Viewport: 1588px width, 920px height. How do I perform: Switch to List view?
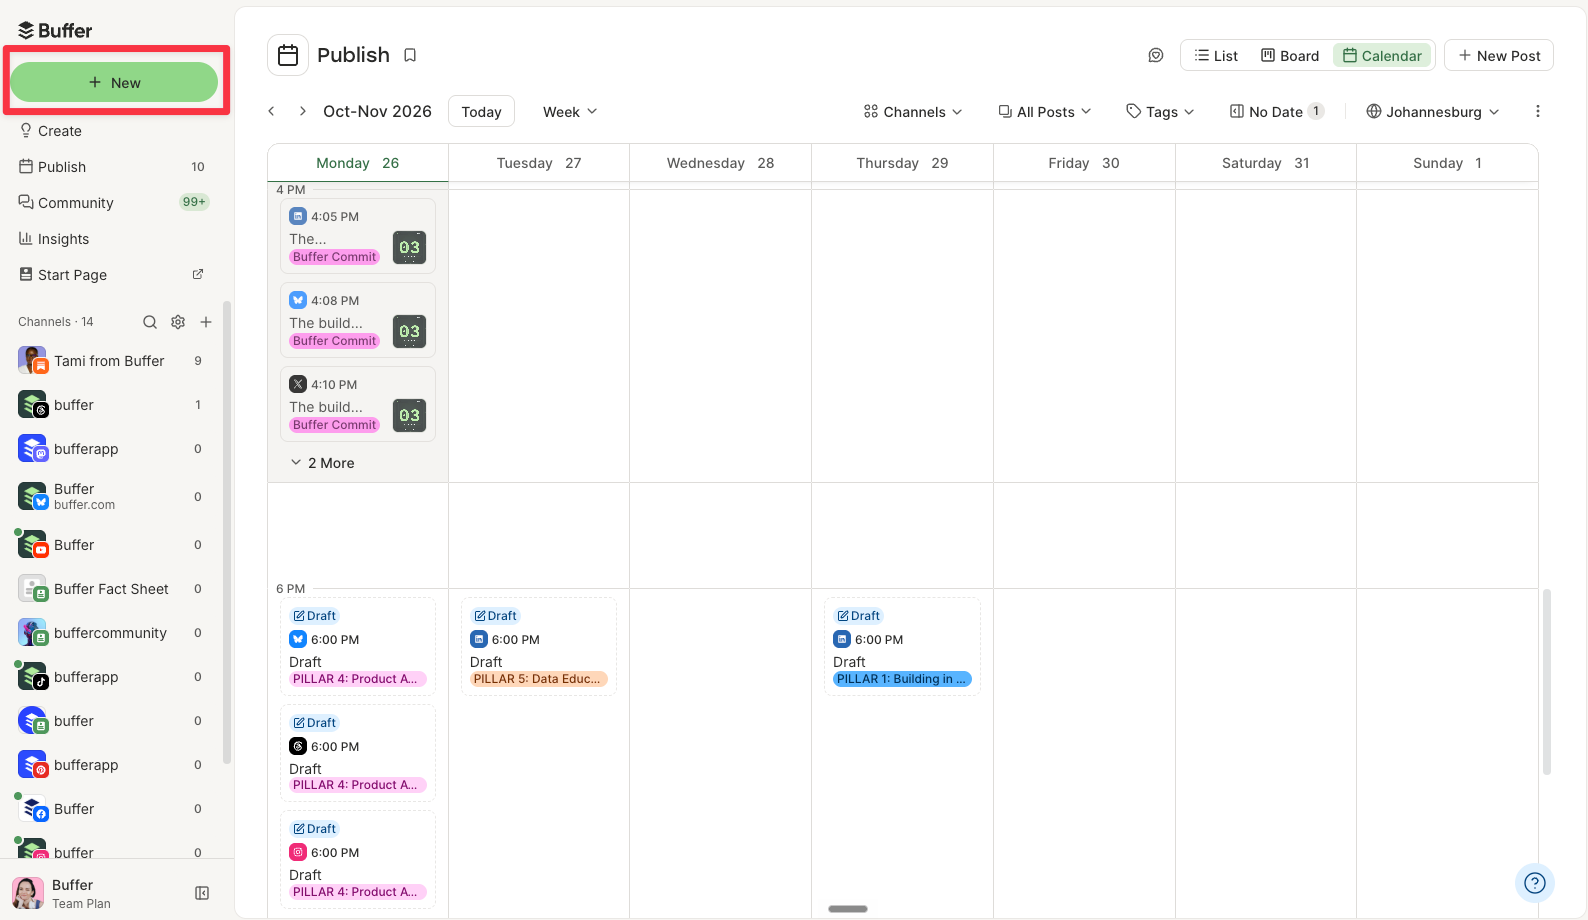click(x=1216, y=56)
